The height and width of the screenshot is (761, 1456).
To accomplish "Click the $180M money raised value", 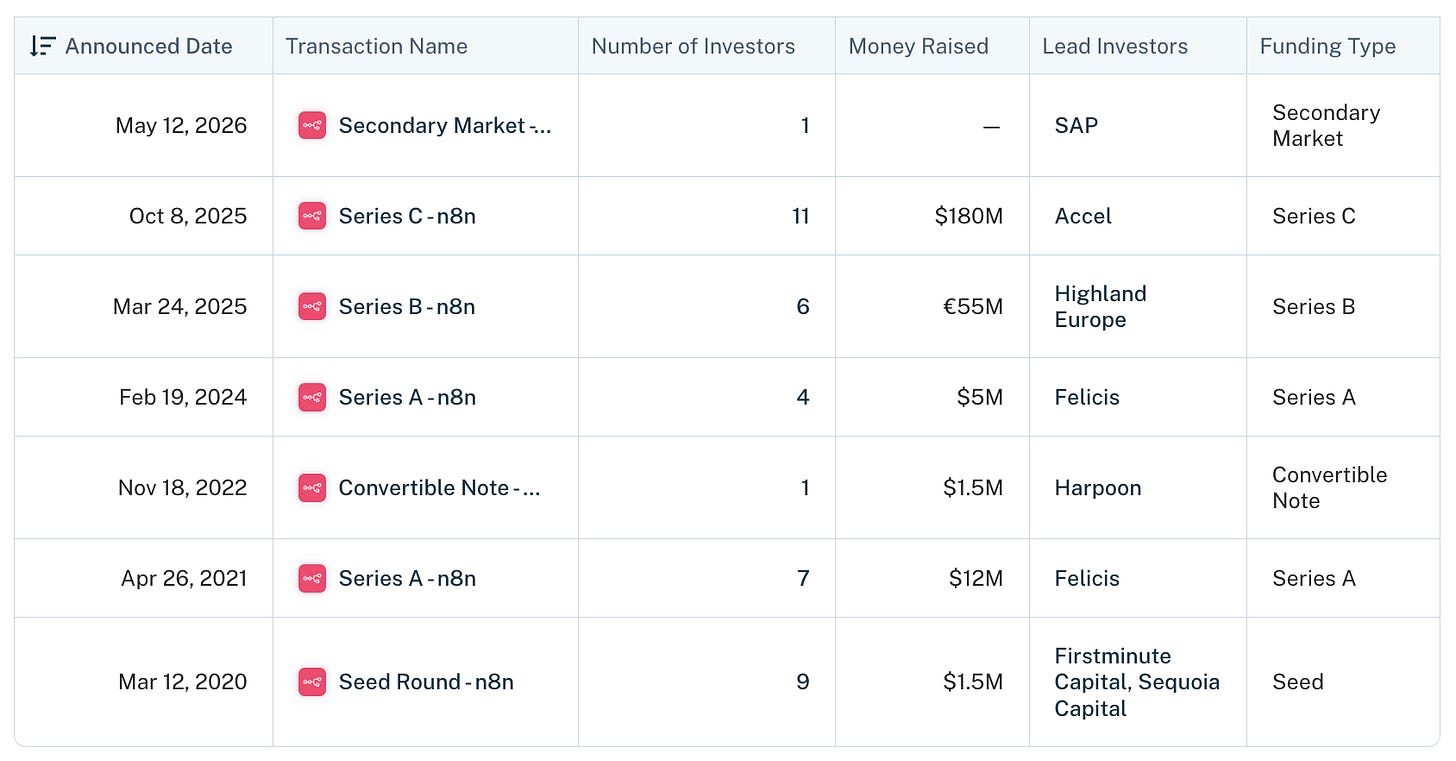I will tap(969, 216).
